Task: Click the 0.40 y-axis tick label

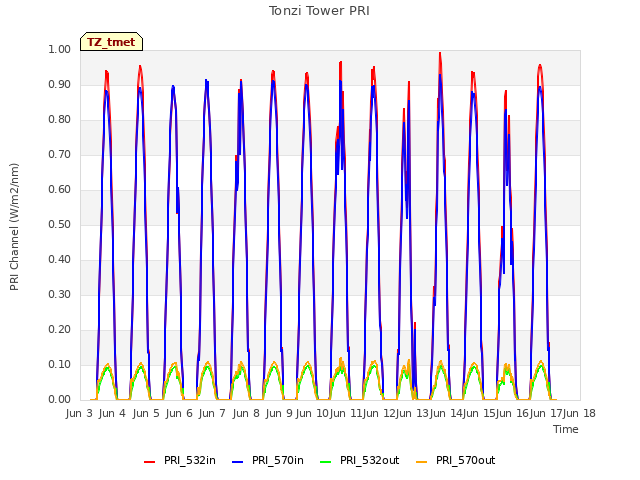Action: pos(60,260)
